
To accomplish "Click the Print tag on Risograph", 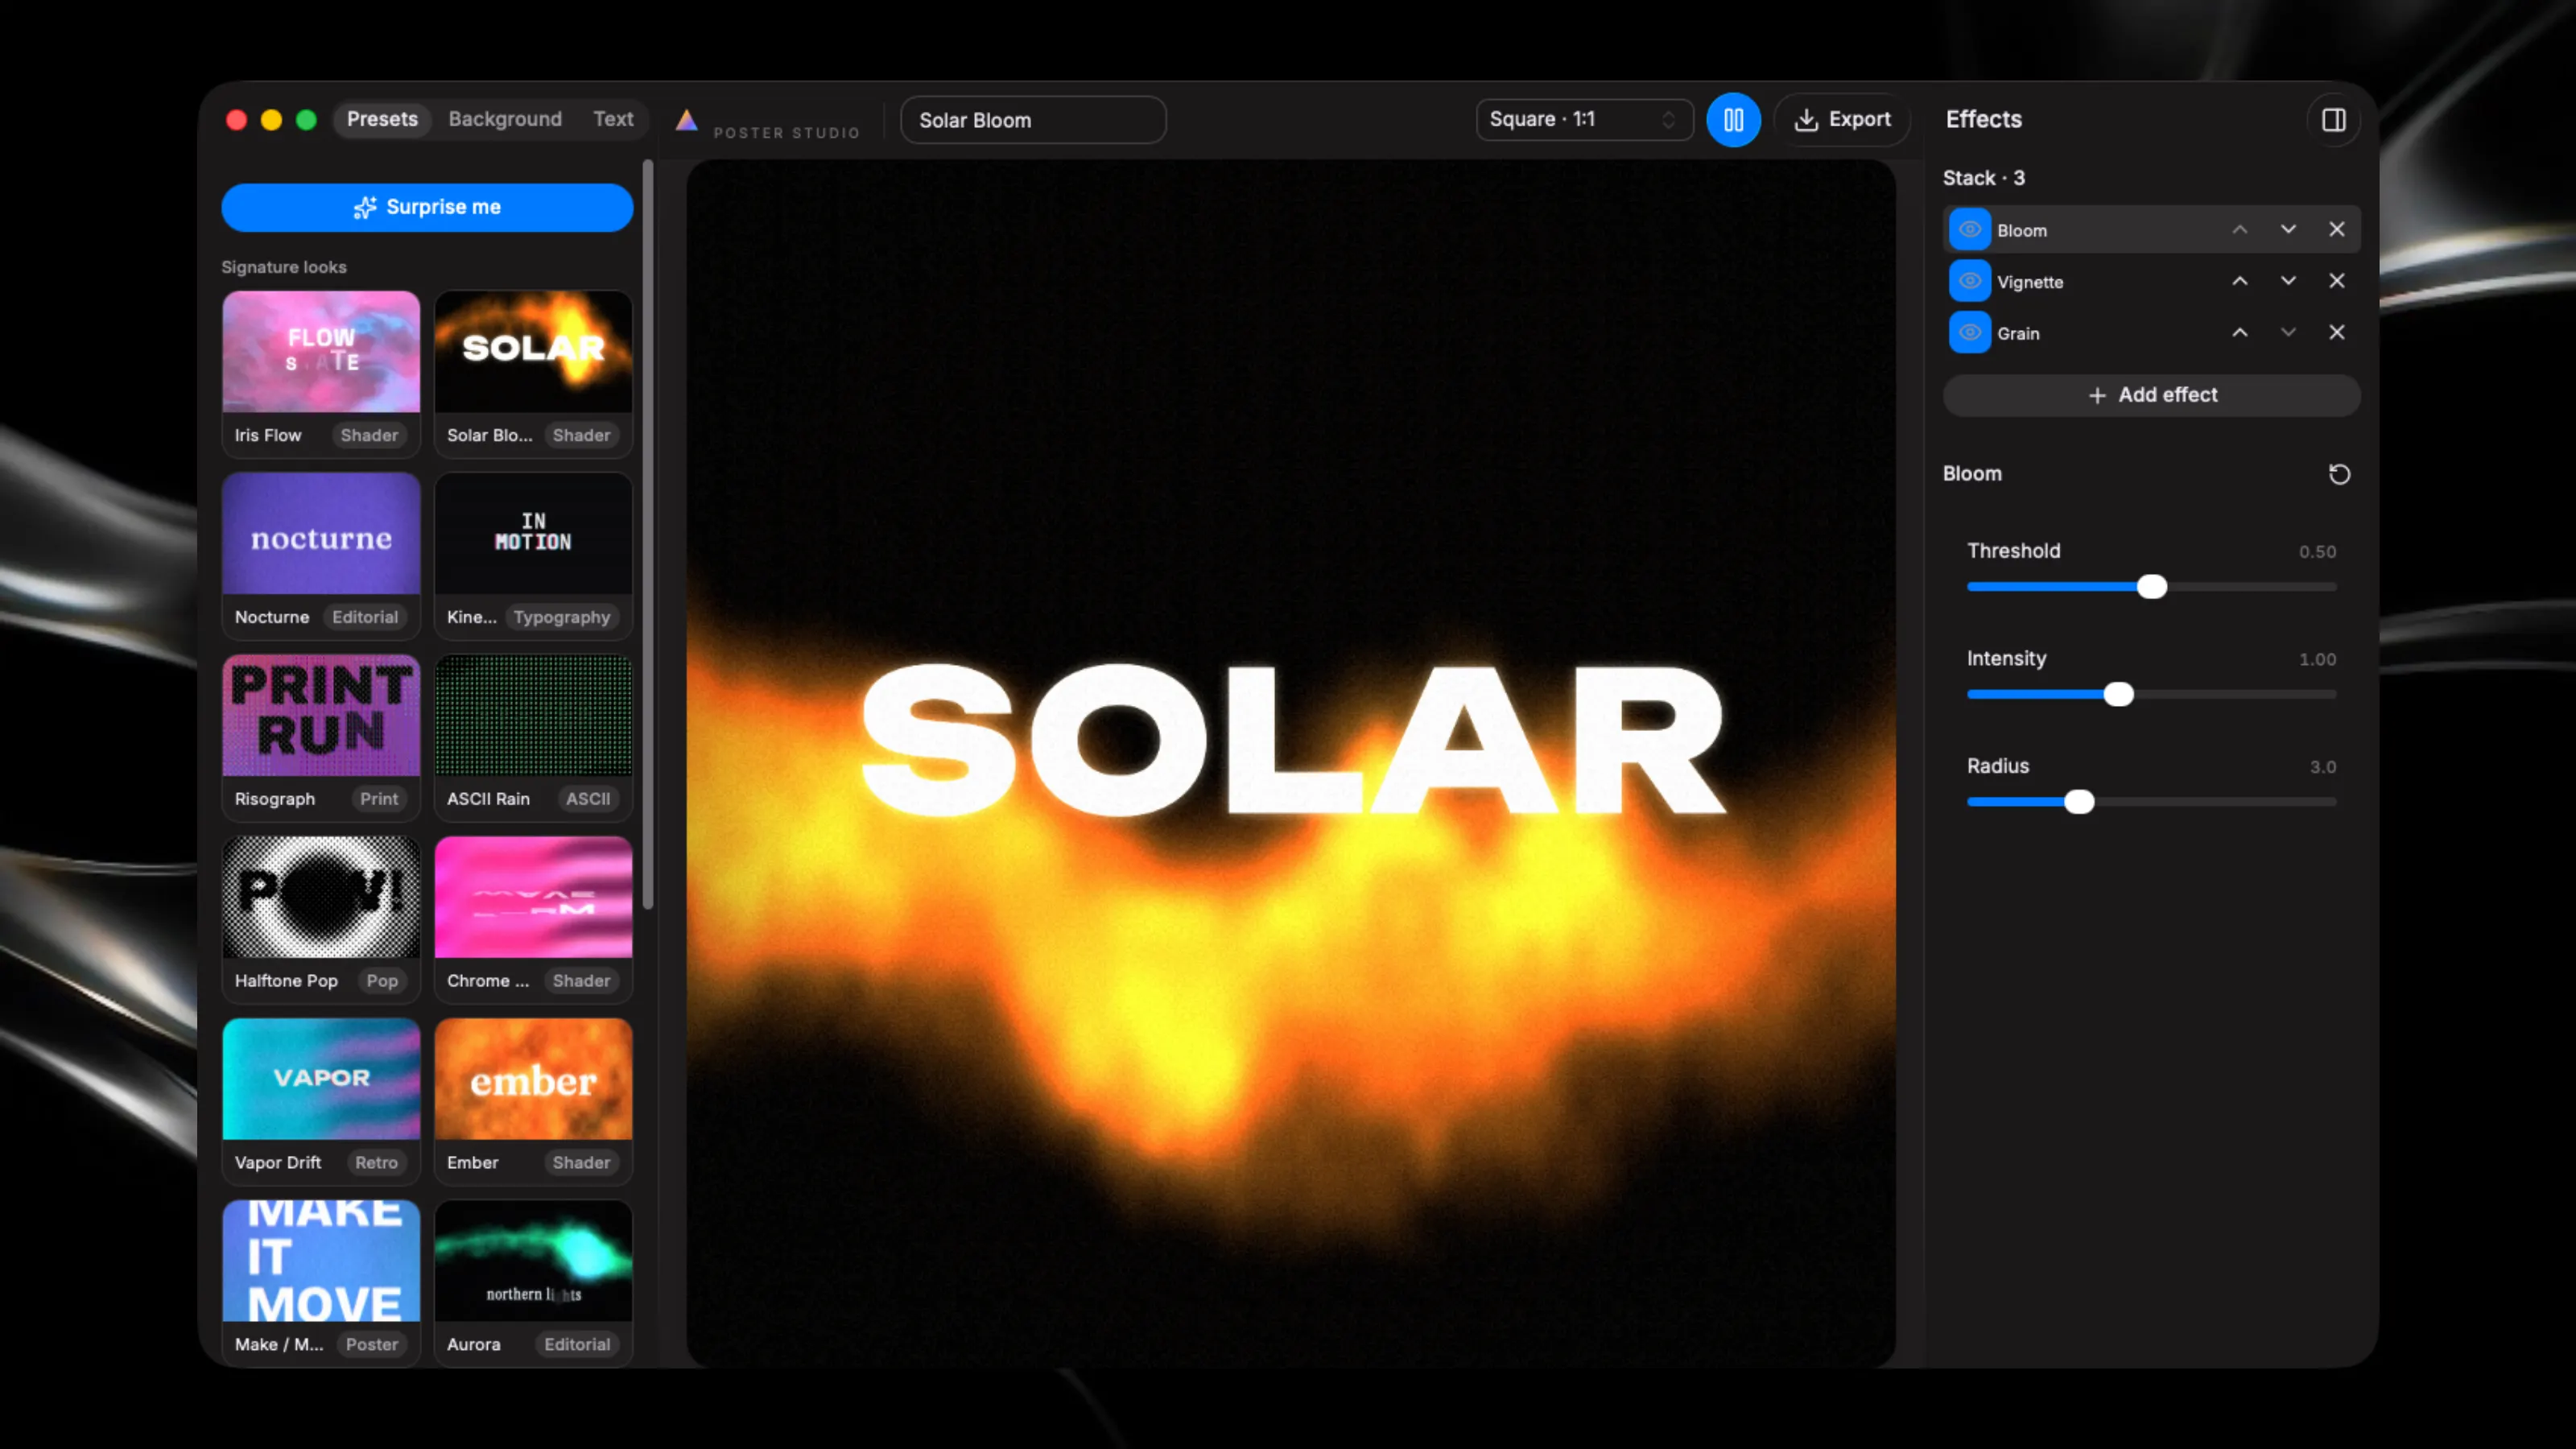I will (x=379, y=799).
